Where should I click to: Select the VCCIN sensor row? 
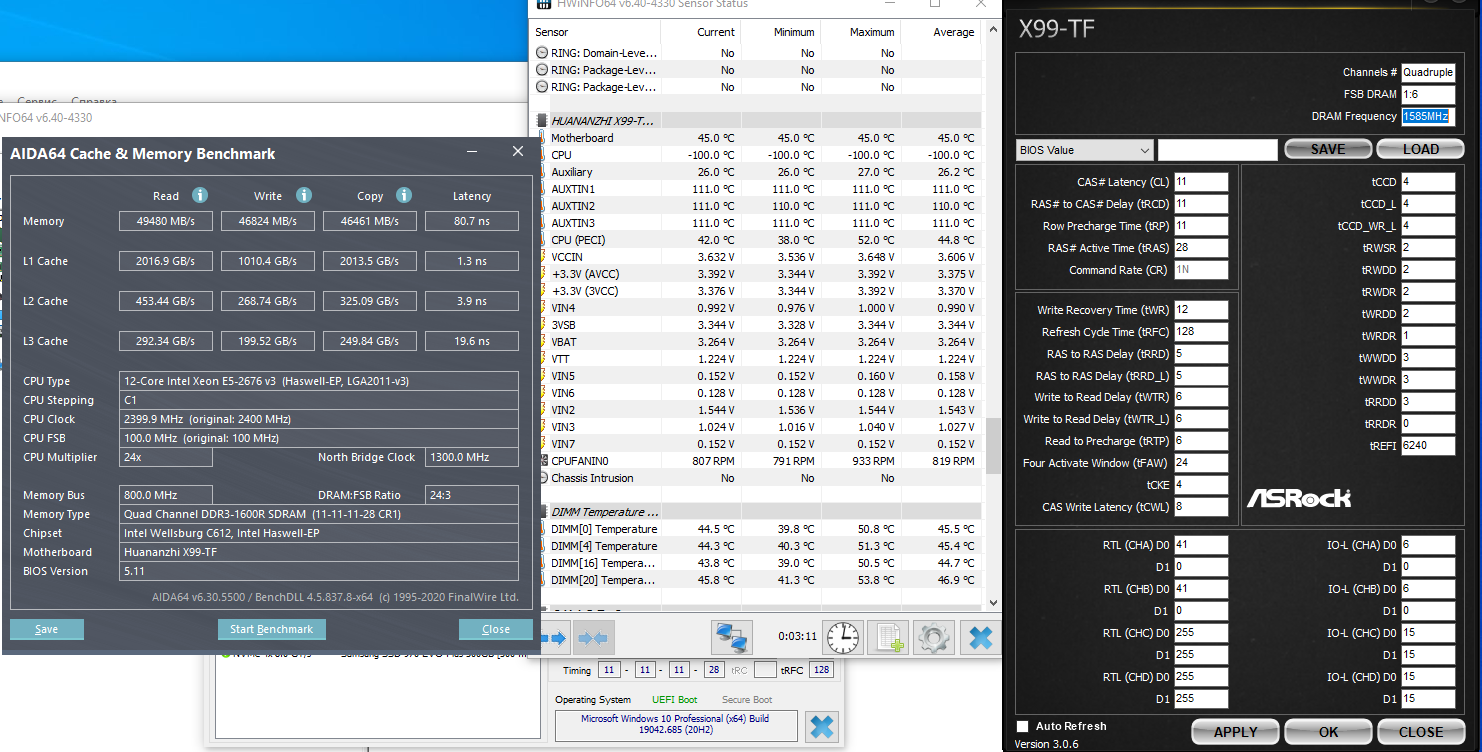(758, 257)
